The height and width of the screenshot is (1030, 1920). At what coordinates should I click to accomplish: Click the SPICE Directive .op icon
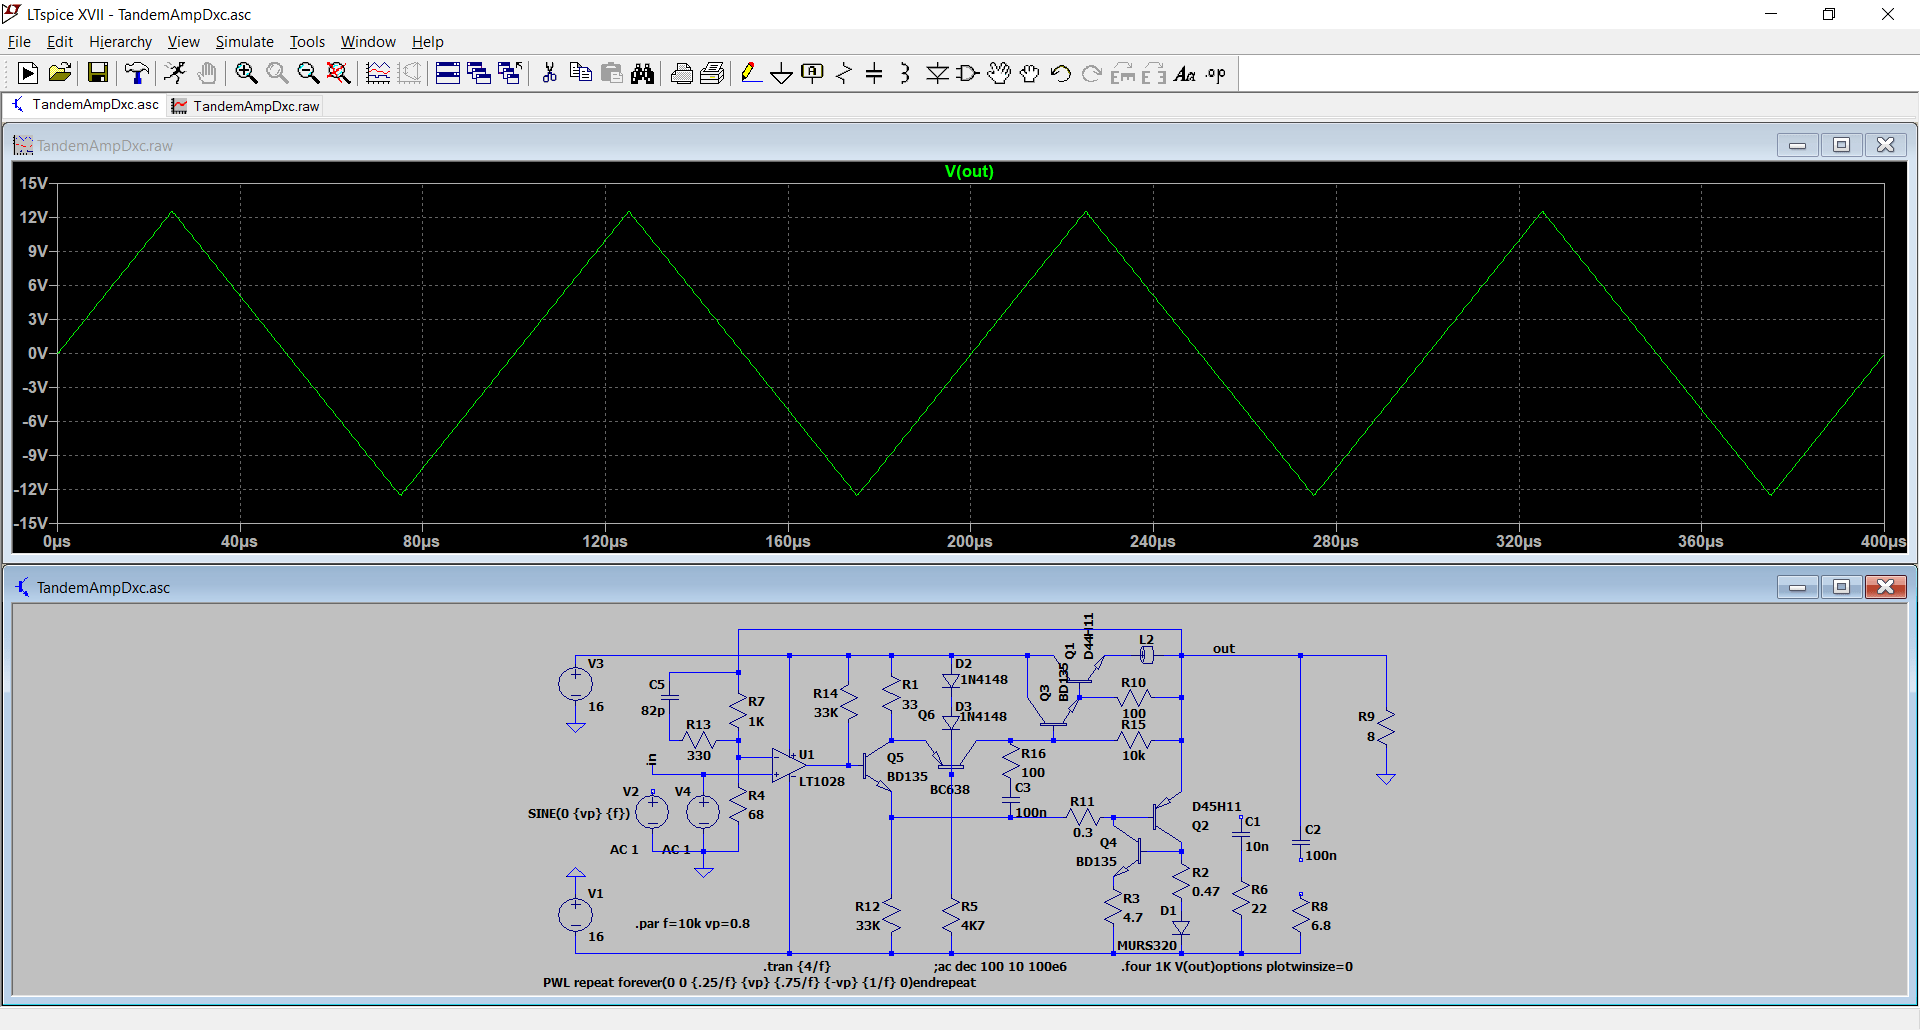1216,73
